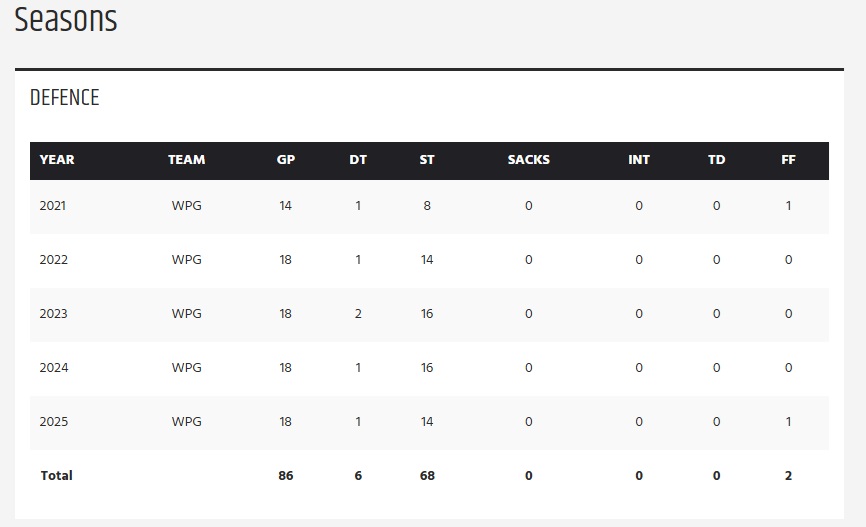Click total games played value 86

point(286,476)
